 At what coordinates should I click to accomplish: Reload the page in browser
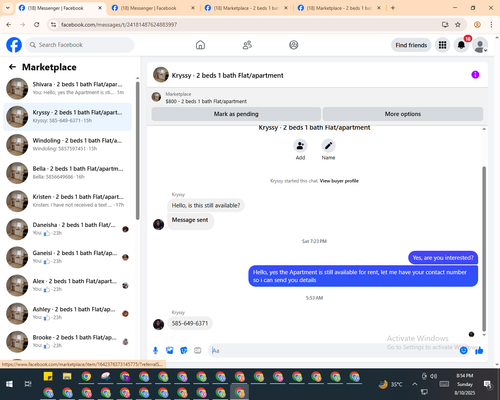(x=37, y=24)
